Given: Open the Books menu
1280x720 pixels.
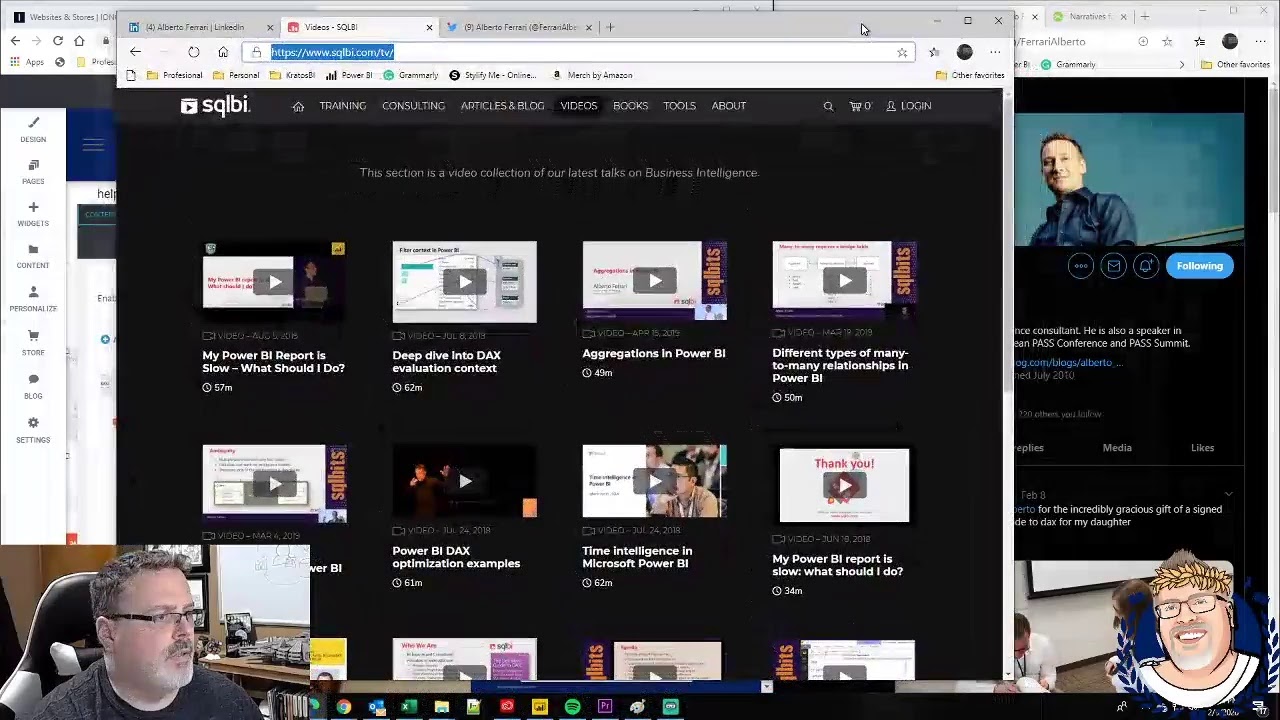Looking at the screenshot, I should click(x=630, y=106).
